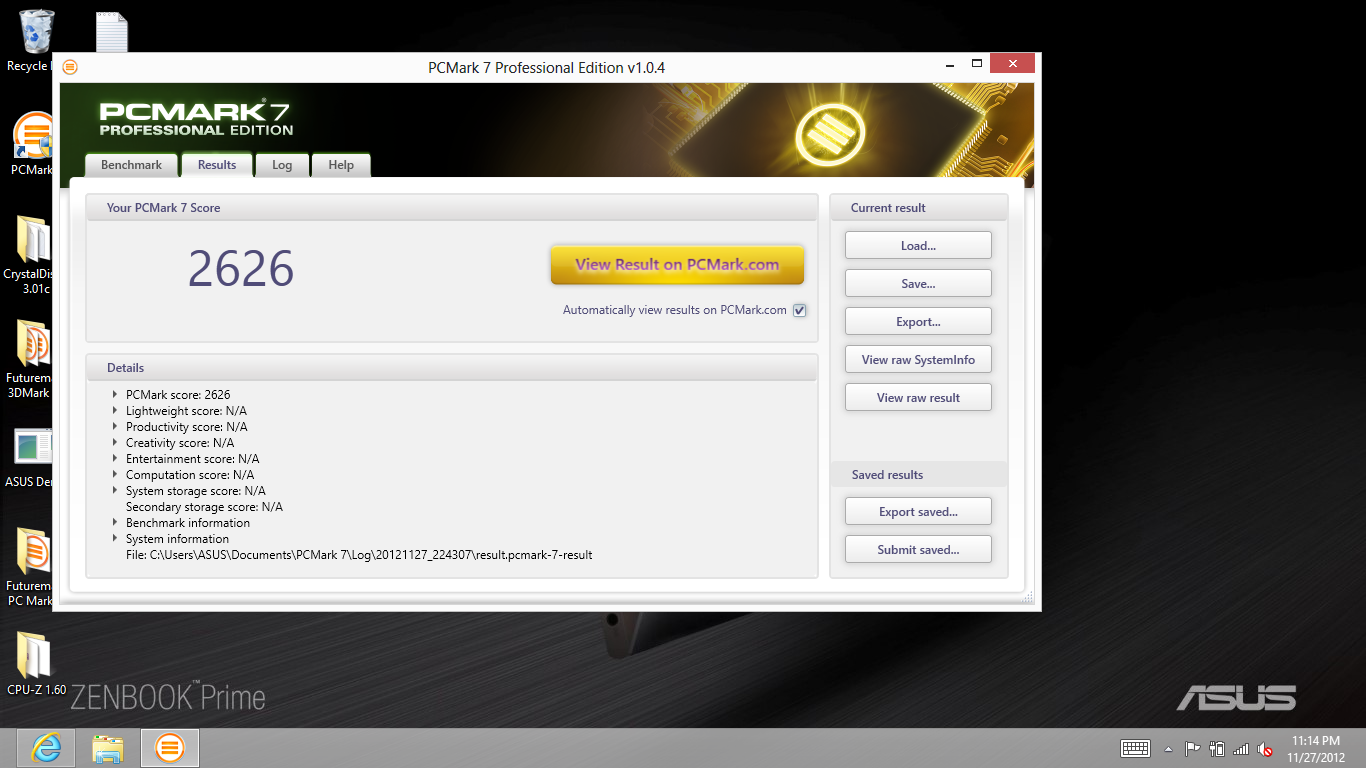This screenshot has height=768, width=1366.
Task: Open the touch keyboard from the taskbar
Action: 1135,748
